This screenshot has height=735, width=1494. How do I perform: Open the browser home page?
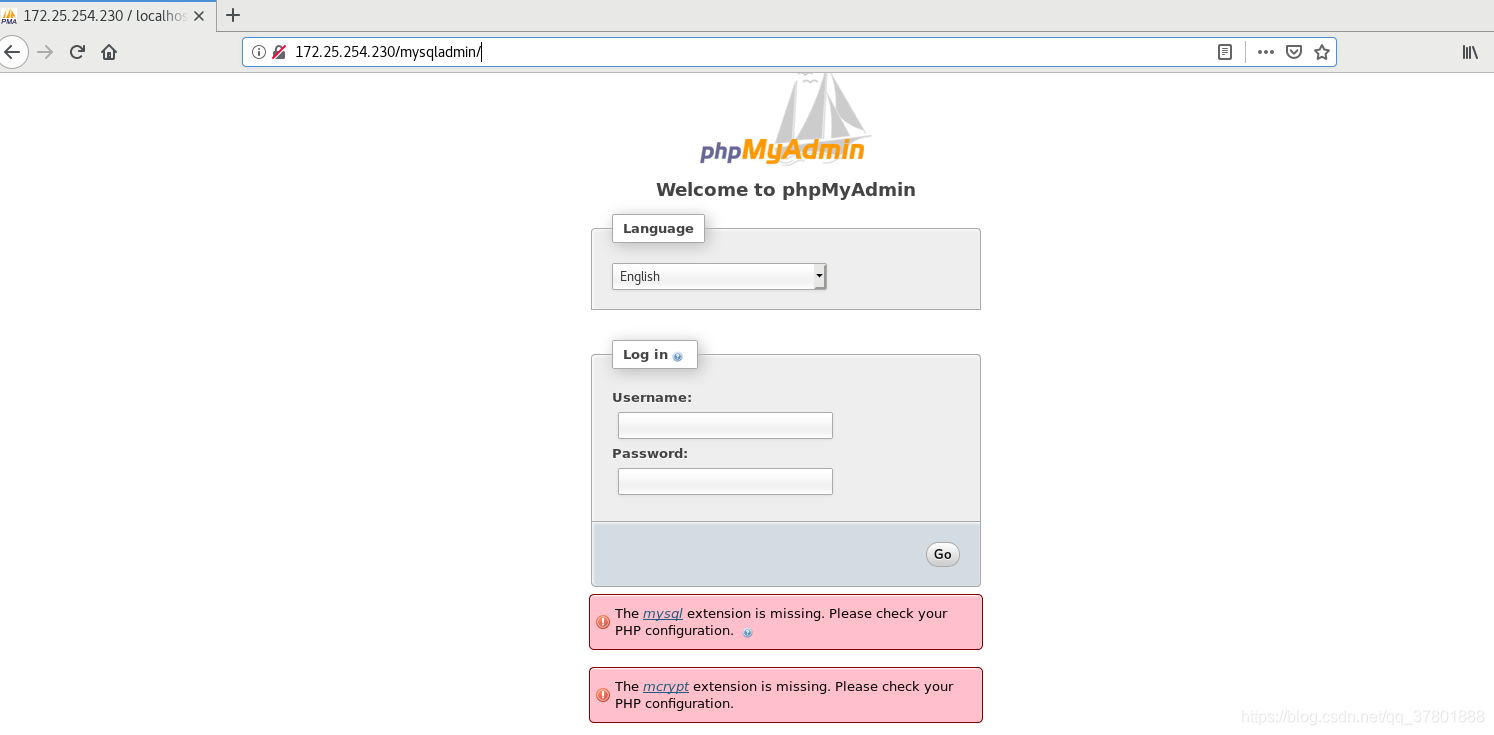pos(109,52)
